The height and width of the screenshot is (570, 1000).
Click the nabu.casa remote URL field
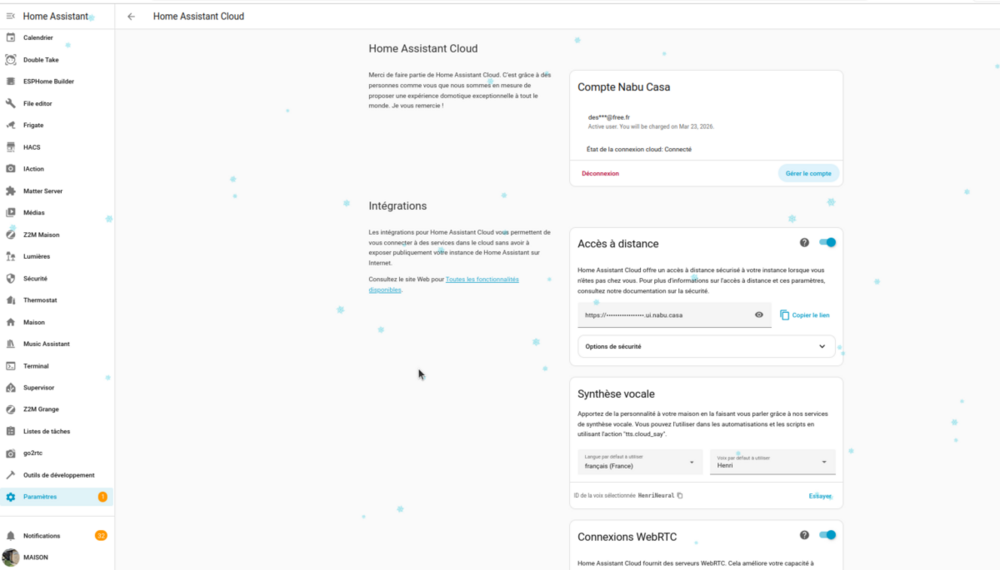[x=665, y=315]
